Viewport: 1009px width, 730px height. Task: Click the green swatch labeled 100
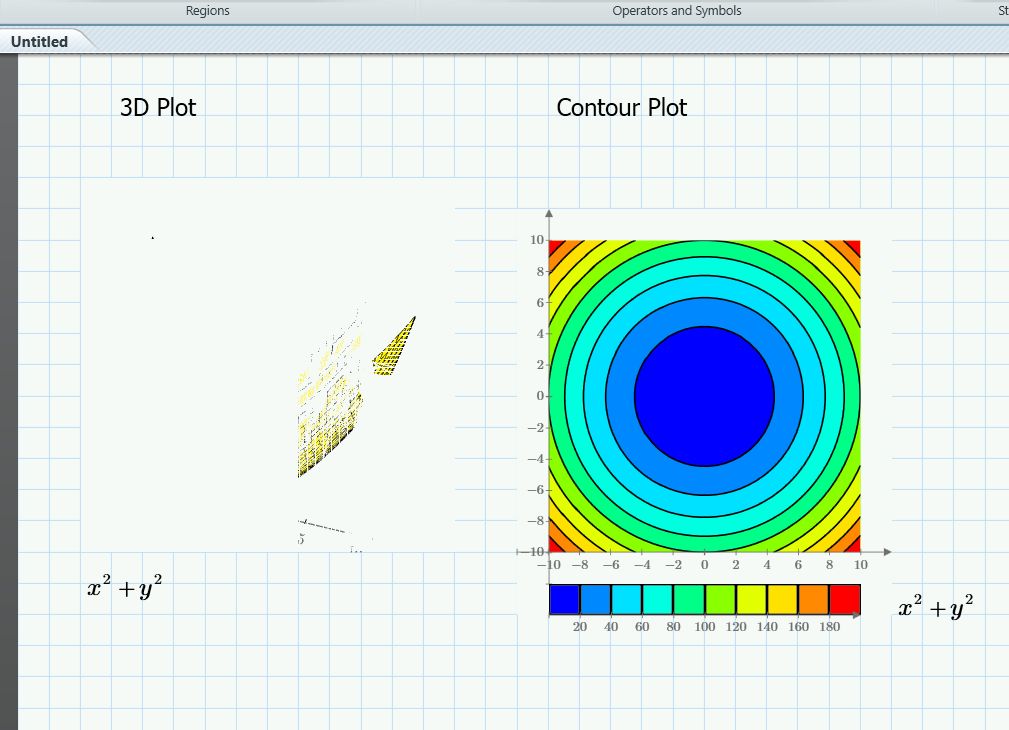point(690,597)
